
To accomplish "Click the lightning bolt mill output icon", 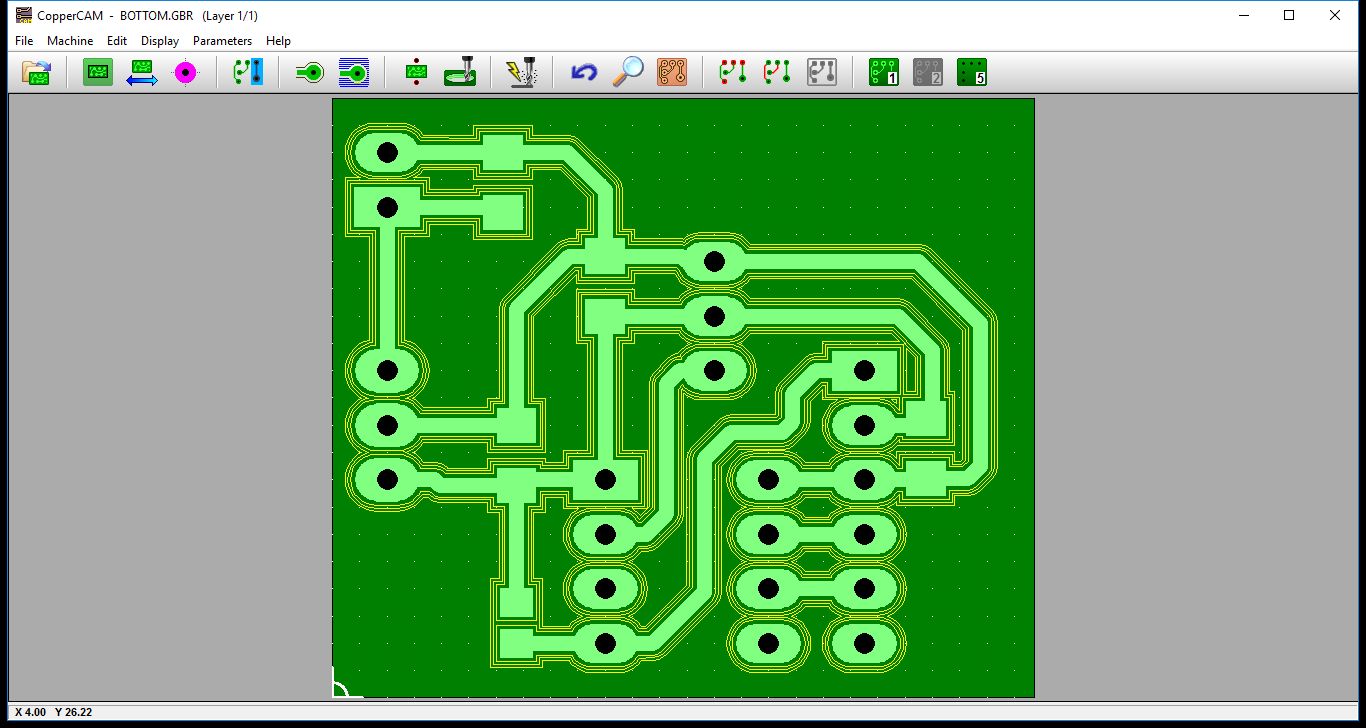I will (522, 73).
